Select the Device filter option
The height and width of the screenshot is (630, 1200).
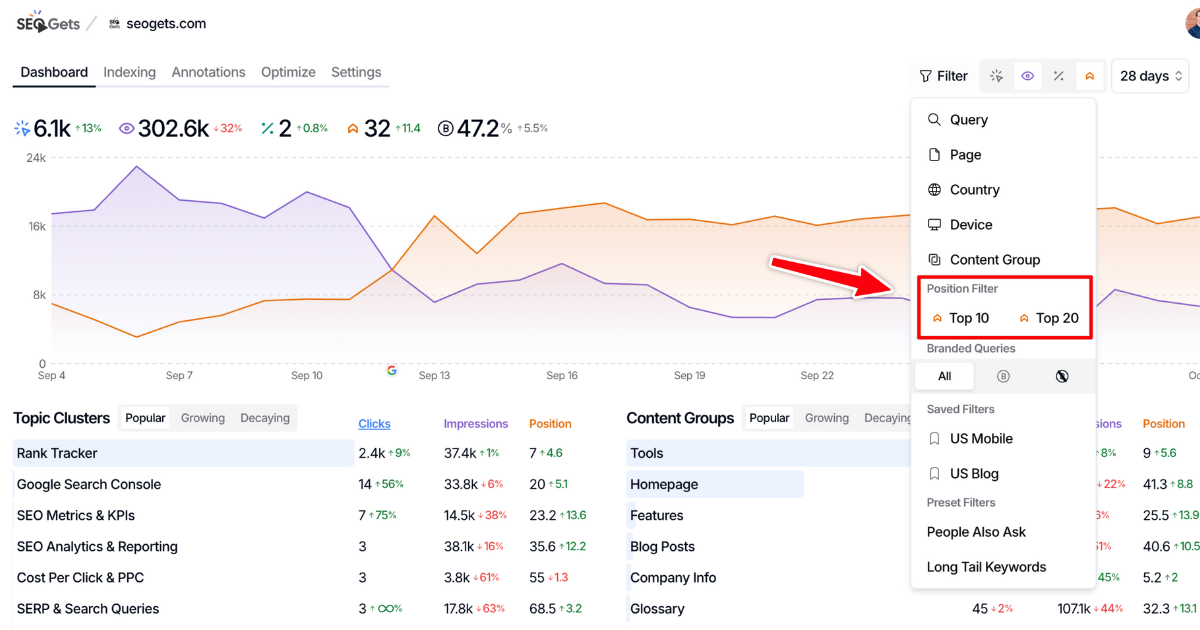coord(966,224)
